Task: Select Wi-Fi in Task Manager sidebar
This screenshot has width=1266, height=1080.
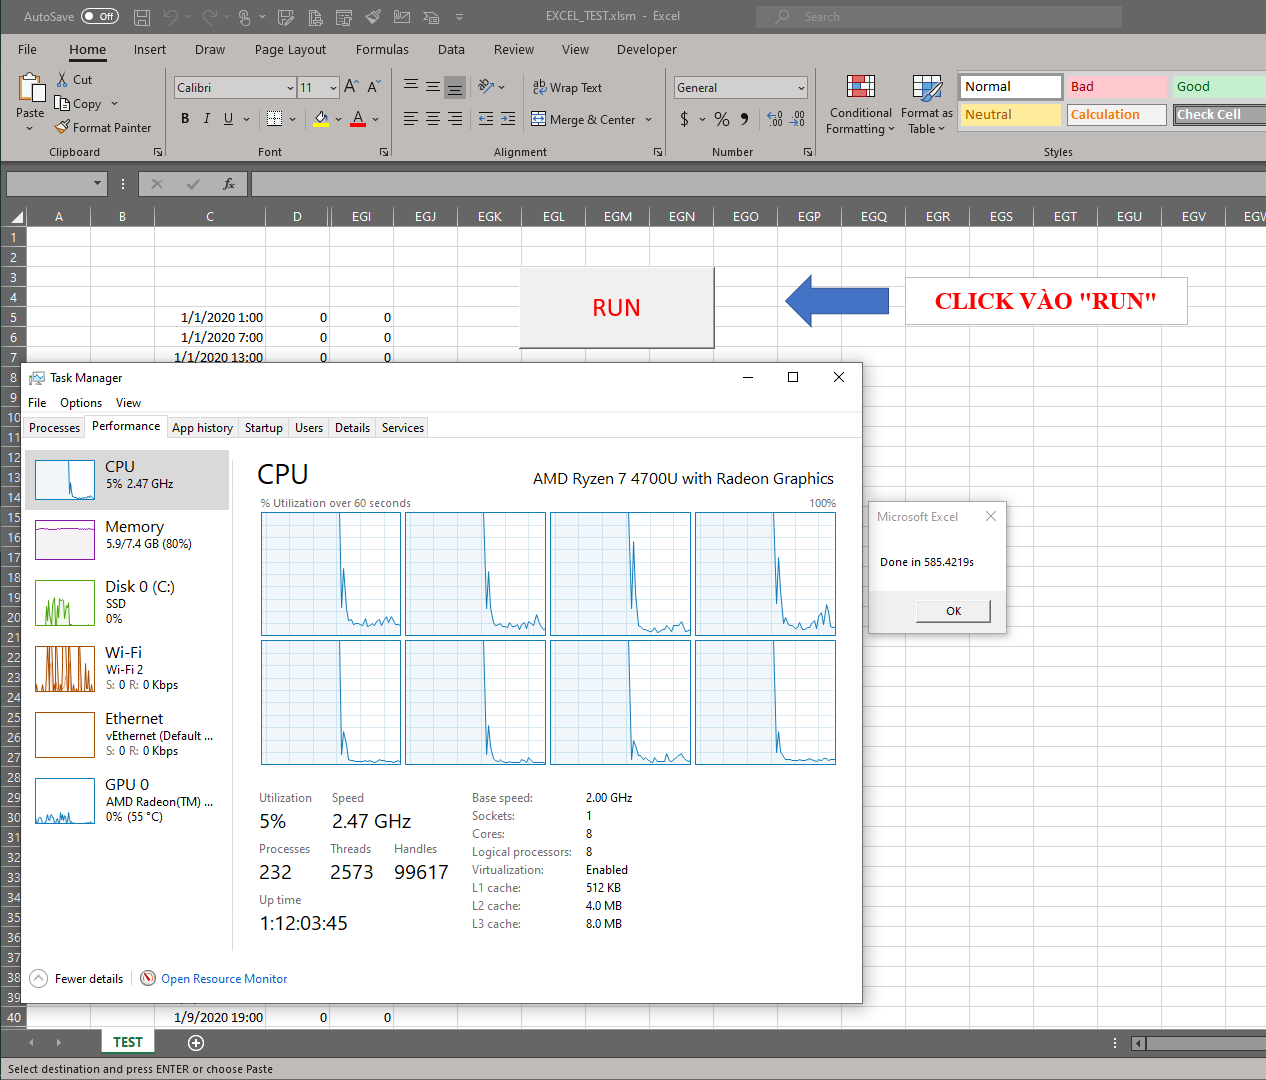Action: click(x=127, y=669)
